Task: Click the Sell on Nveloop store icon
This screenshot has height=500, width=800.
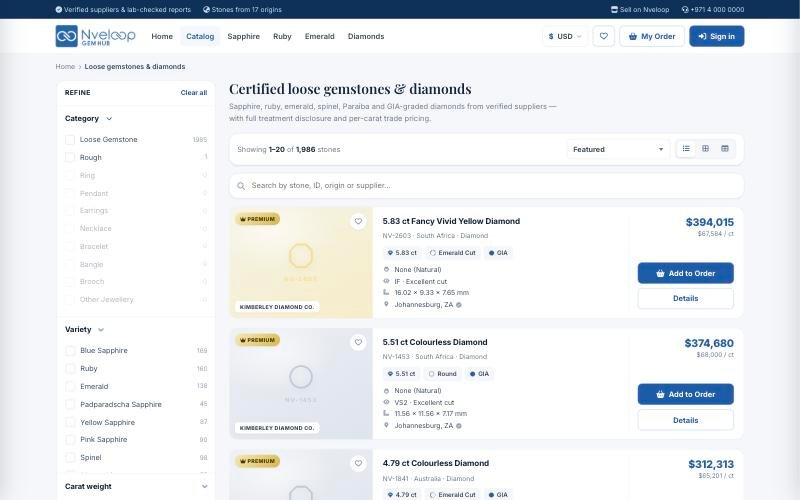Action: coord(614,9)
